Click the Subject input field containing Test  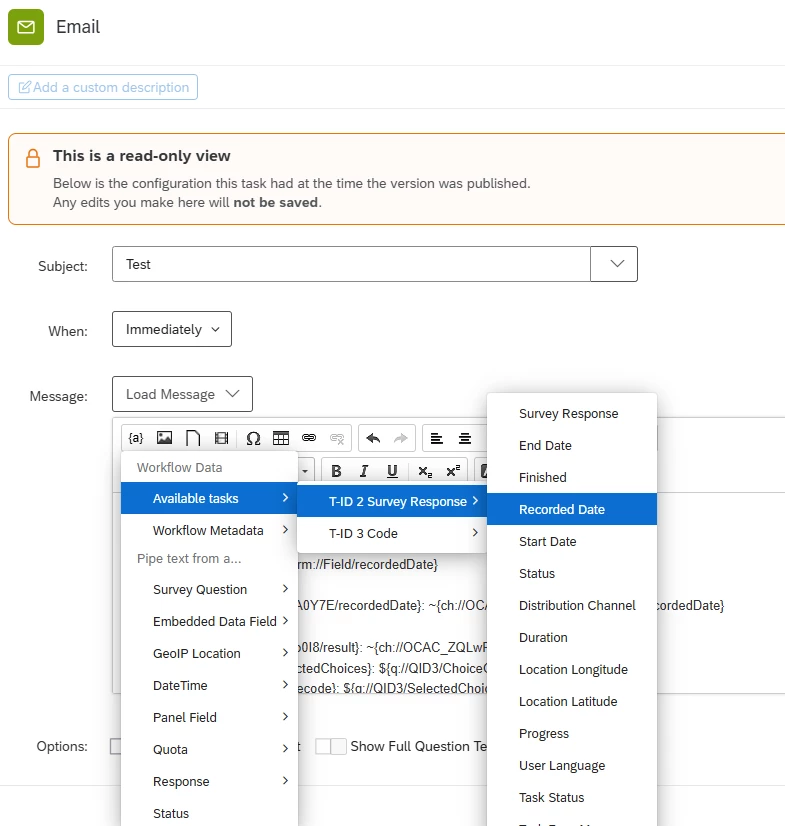[x=351, y=264]
